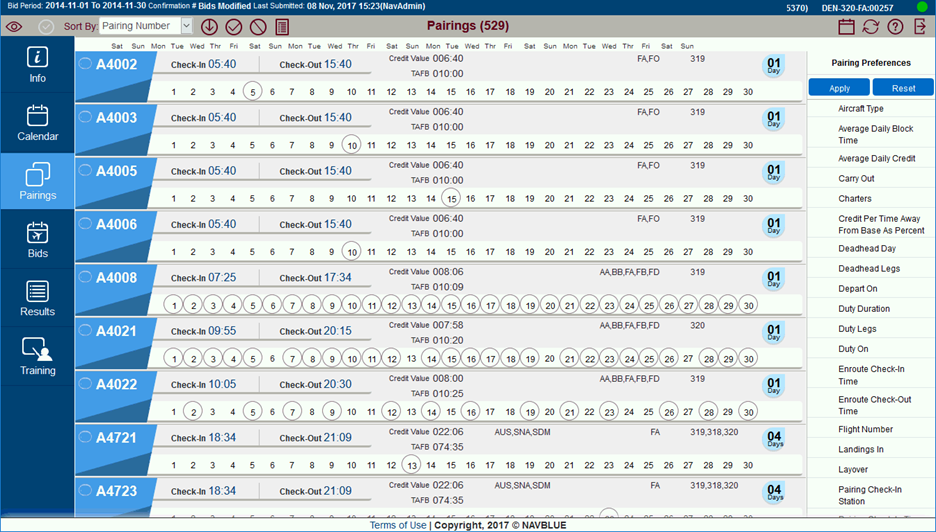Open the Enroute Check-In Time preference
Screen dimensions: 936x532
point(871,375)
